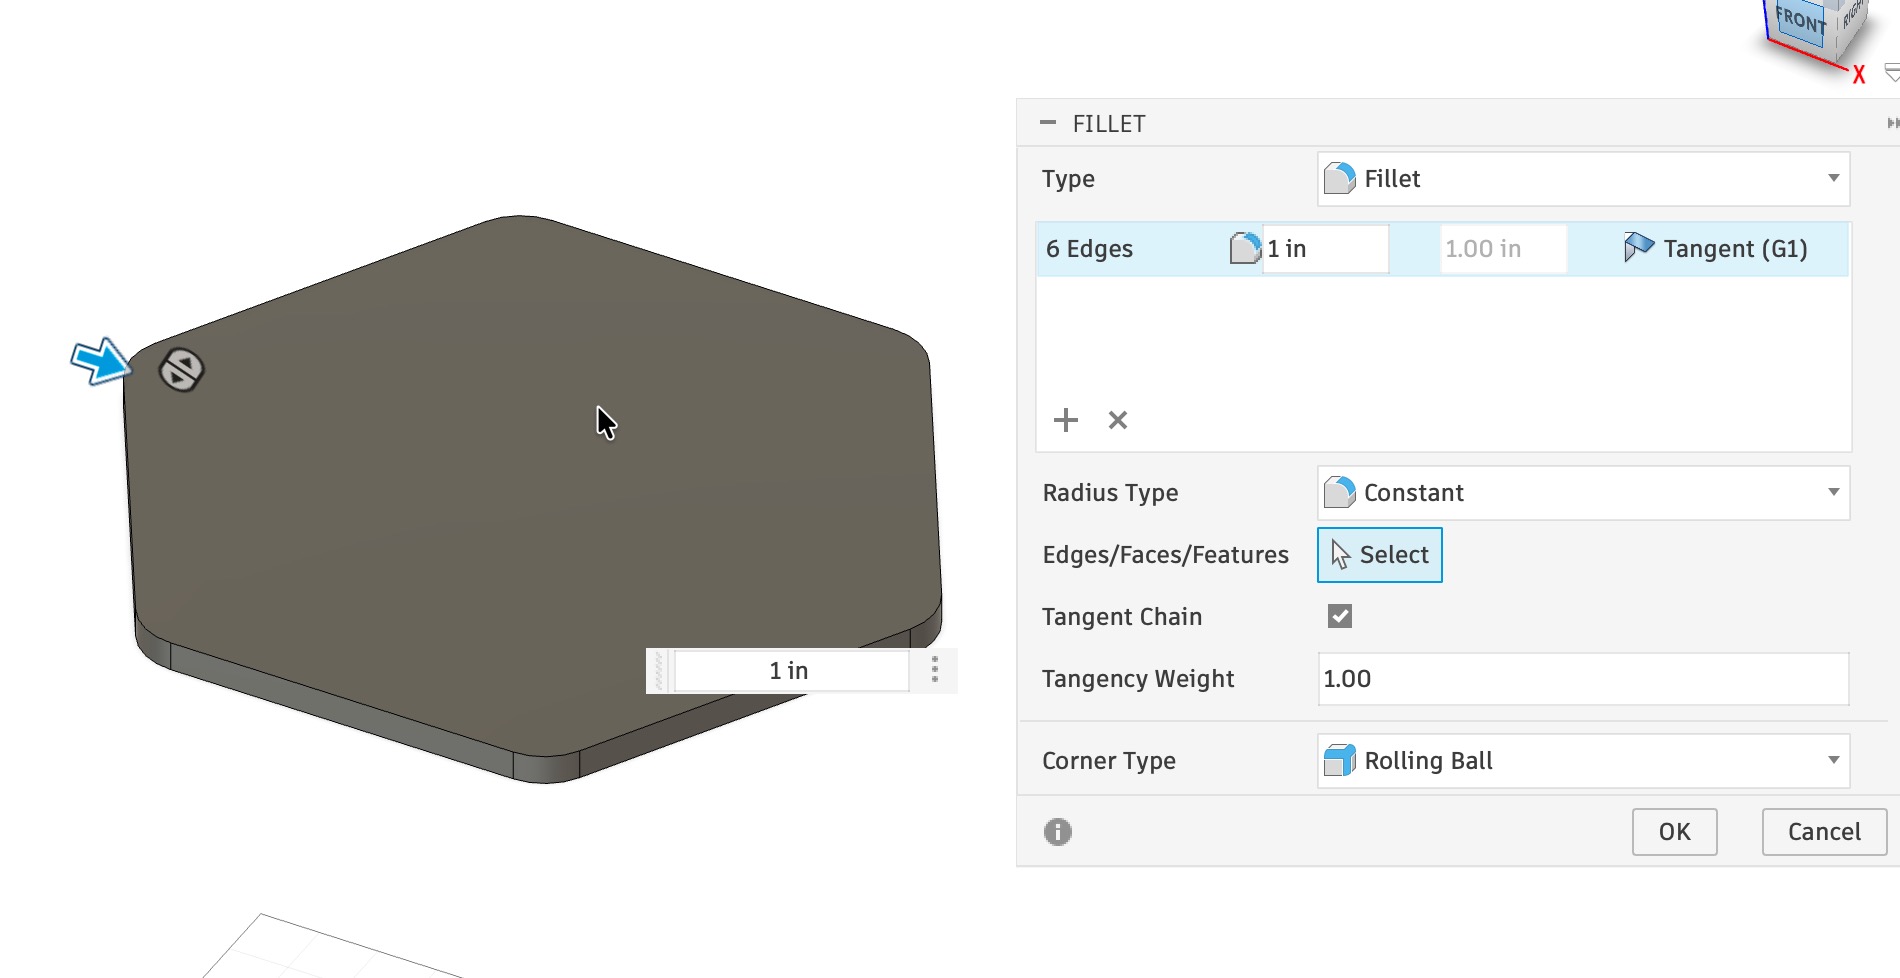Click the fillet icon next to radius value
Screen dimensions: 1900x978
click(1245, 248)
